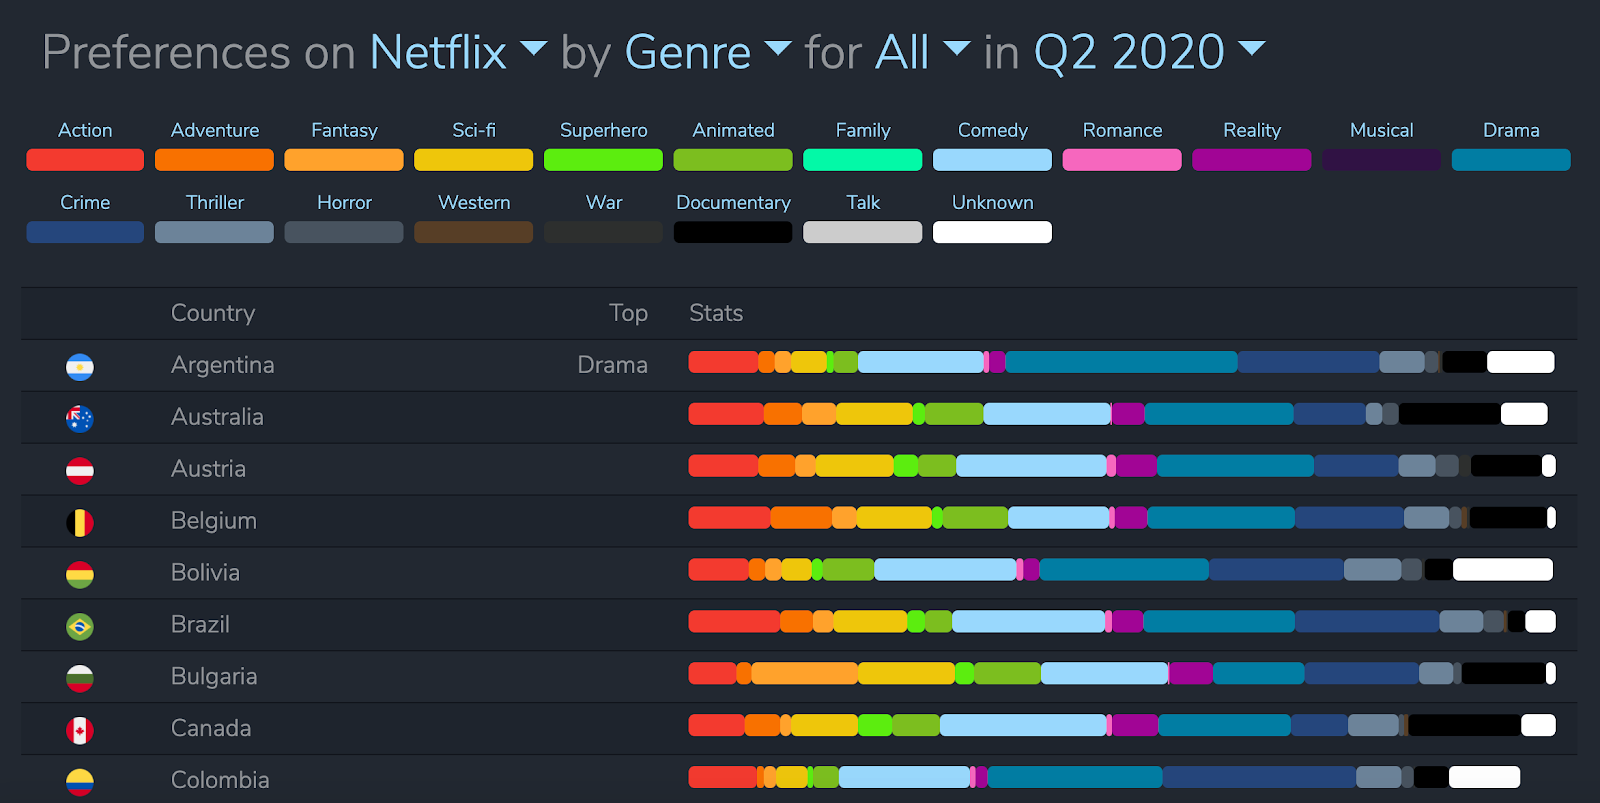Viewport: 1600px width, 803px height.
Task: Select the Belgium country name
Action: 214,521
